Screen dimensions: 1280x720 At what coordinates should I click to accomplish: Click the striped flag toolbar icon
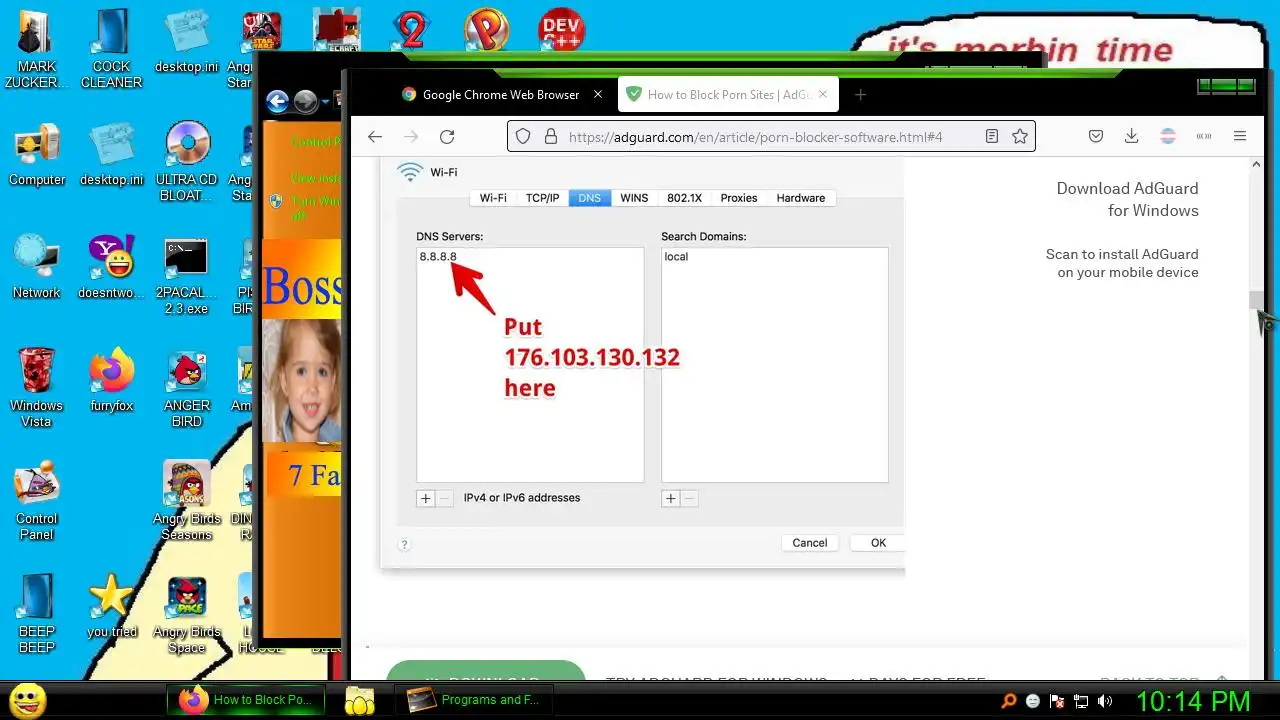tap(1168, 137)
